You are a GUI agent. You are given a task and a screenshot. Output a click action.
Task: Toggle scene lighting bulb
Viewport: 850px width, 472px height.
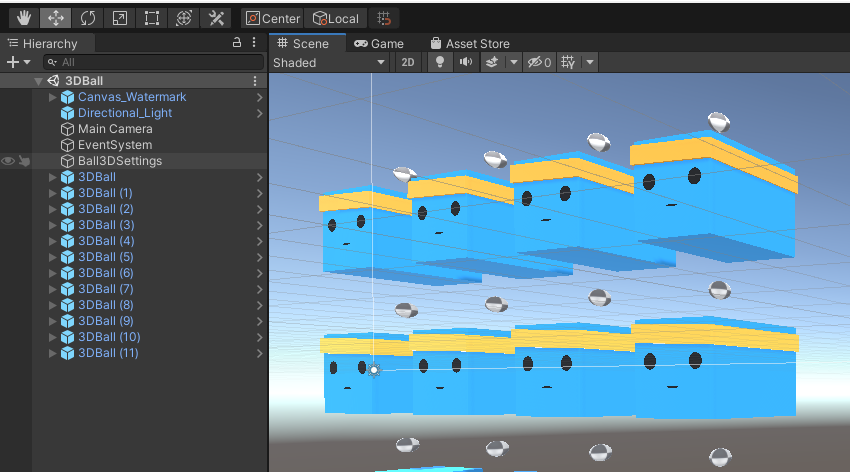coord(440,62)
